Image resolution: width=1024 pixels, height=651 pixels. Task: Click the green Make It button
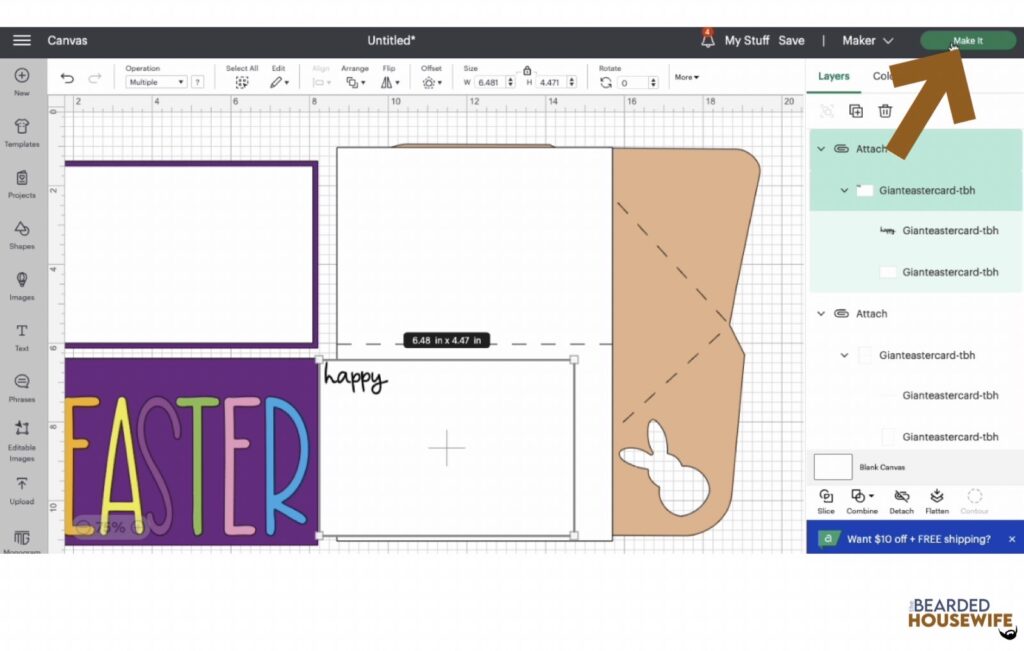(x=967, y=40)
